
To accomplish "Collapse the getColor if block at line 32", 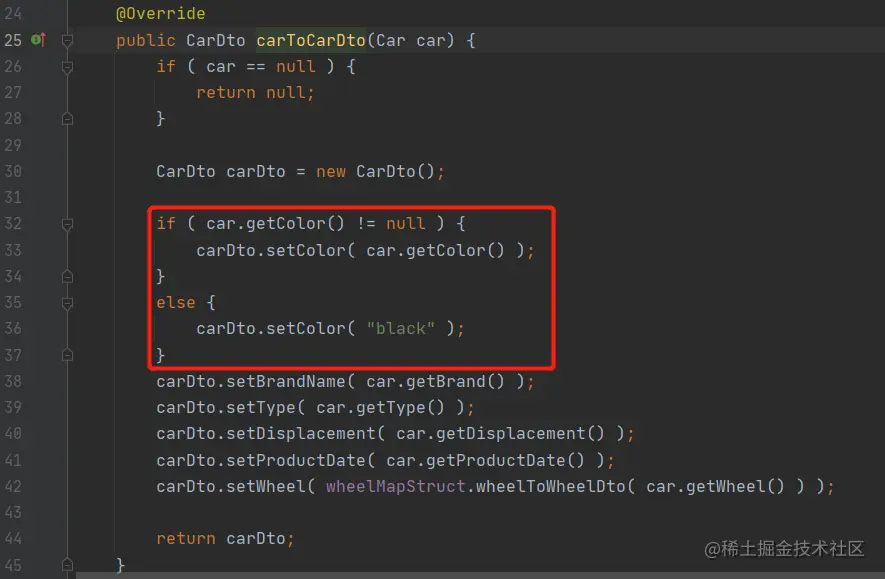I will [67, 225].
